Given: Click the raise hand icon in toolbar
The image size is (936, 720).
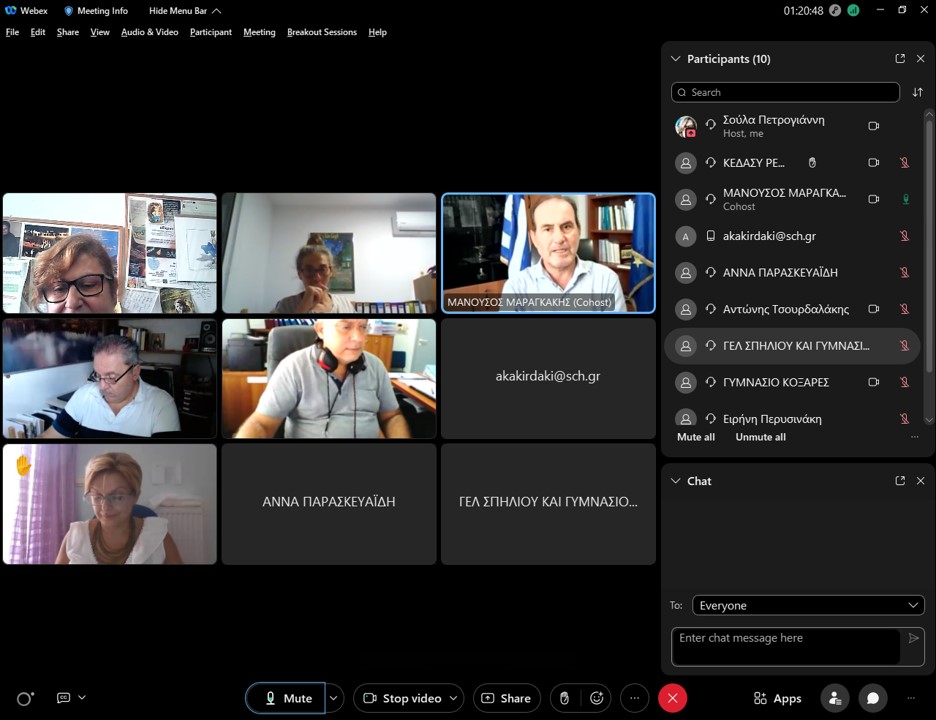Looking at the screenshot, I should (564, 698).
